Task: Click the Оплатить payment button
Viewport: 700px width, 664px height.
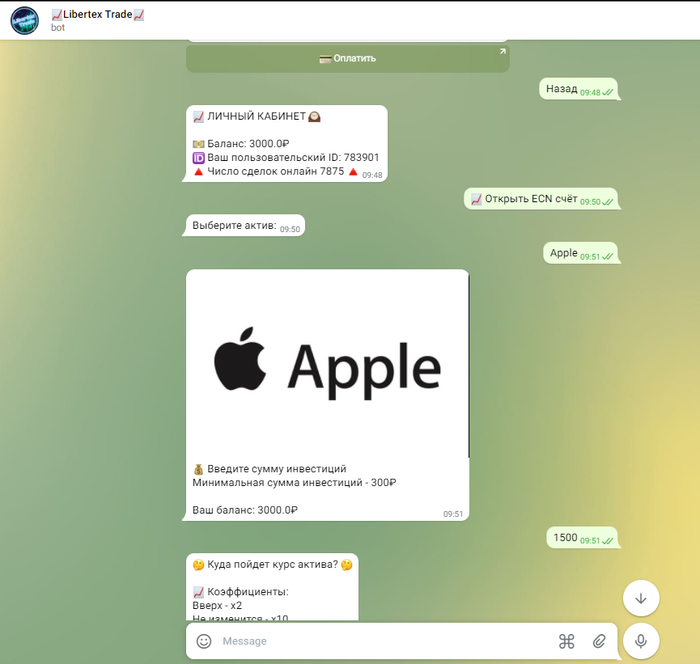Action: (x=347, y=58)
